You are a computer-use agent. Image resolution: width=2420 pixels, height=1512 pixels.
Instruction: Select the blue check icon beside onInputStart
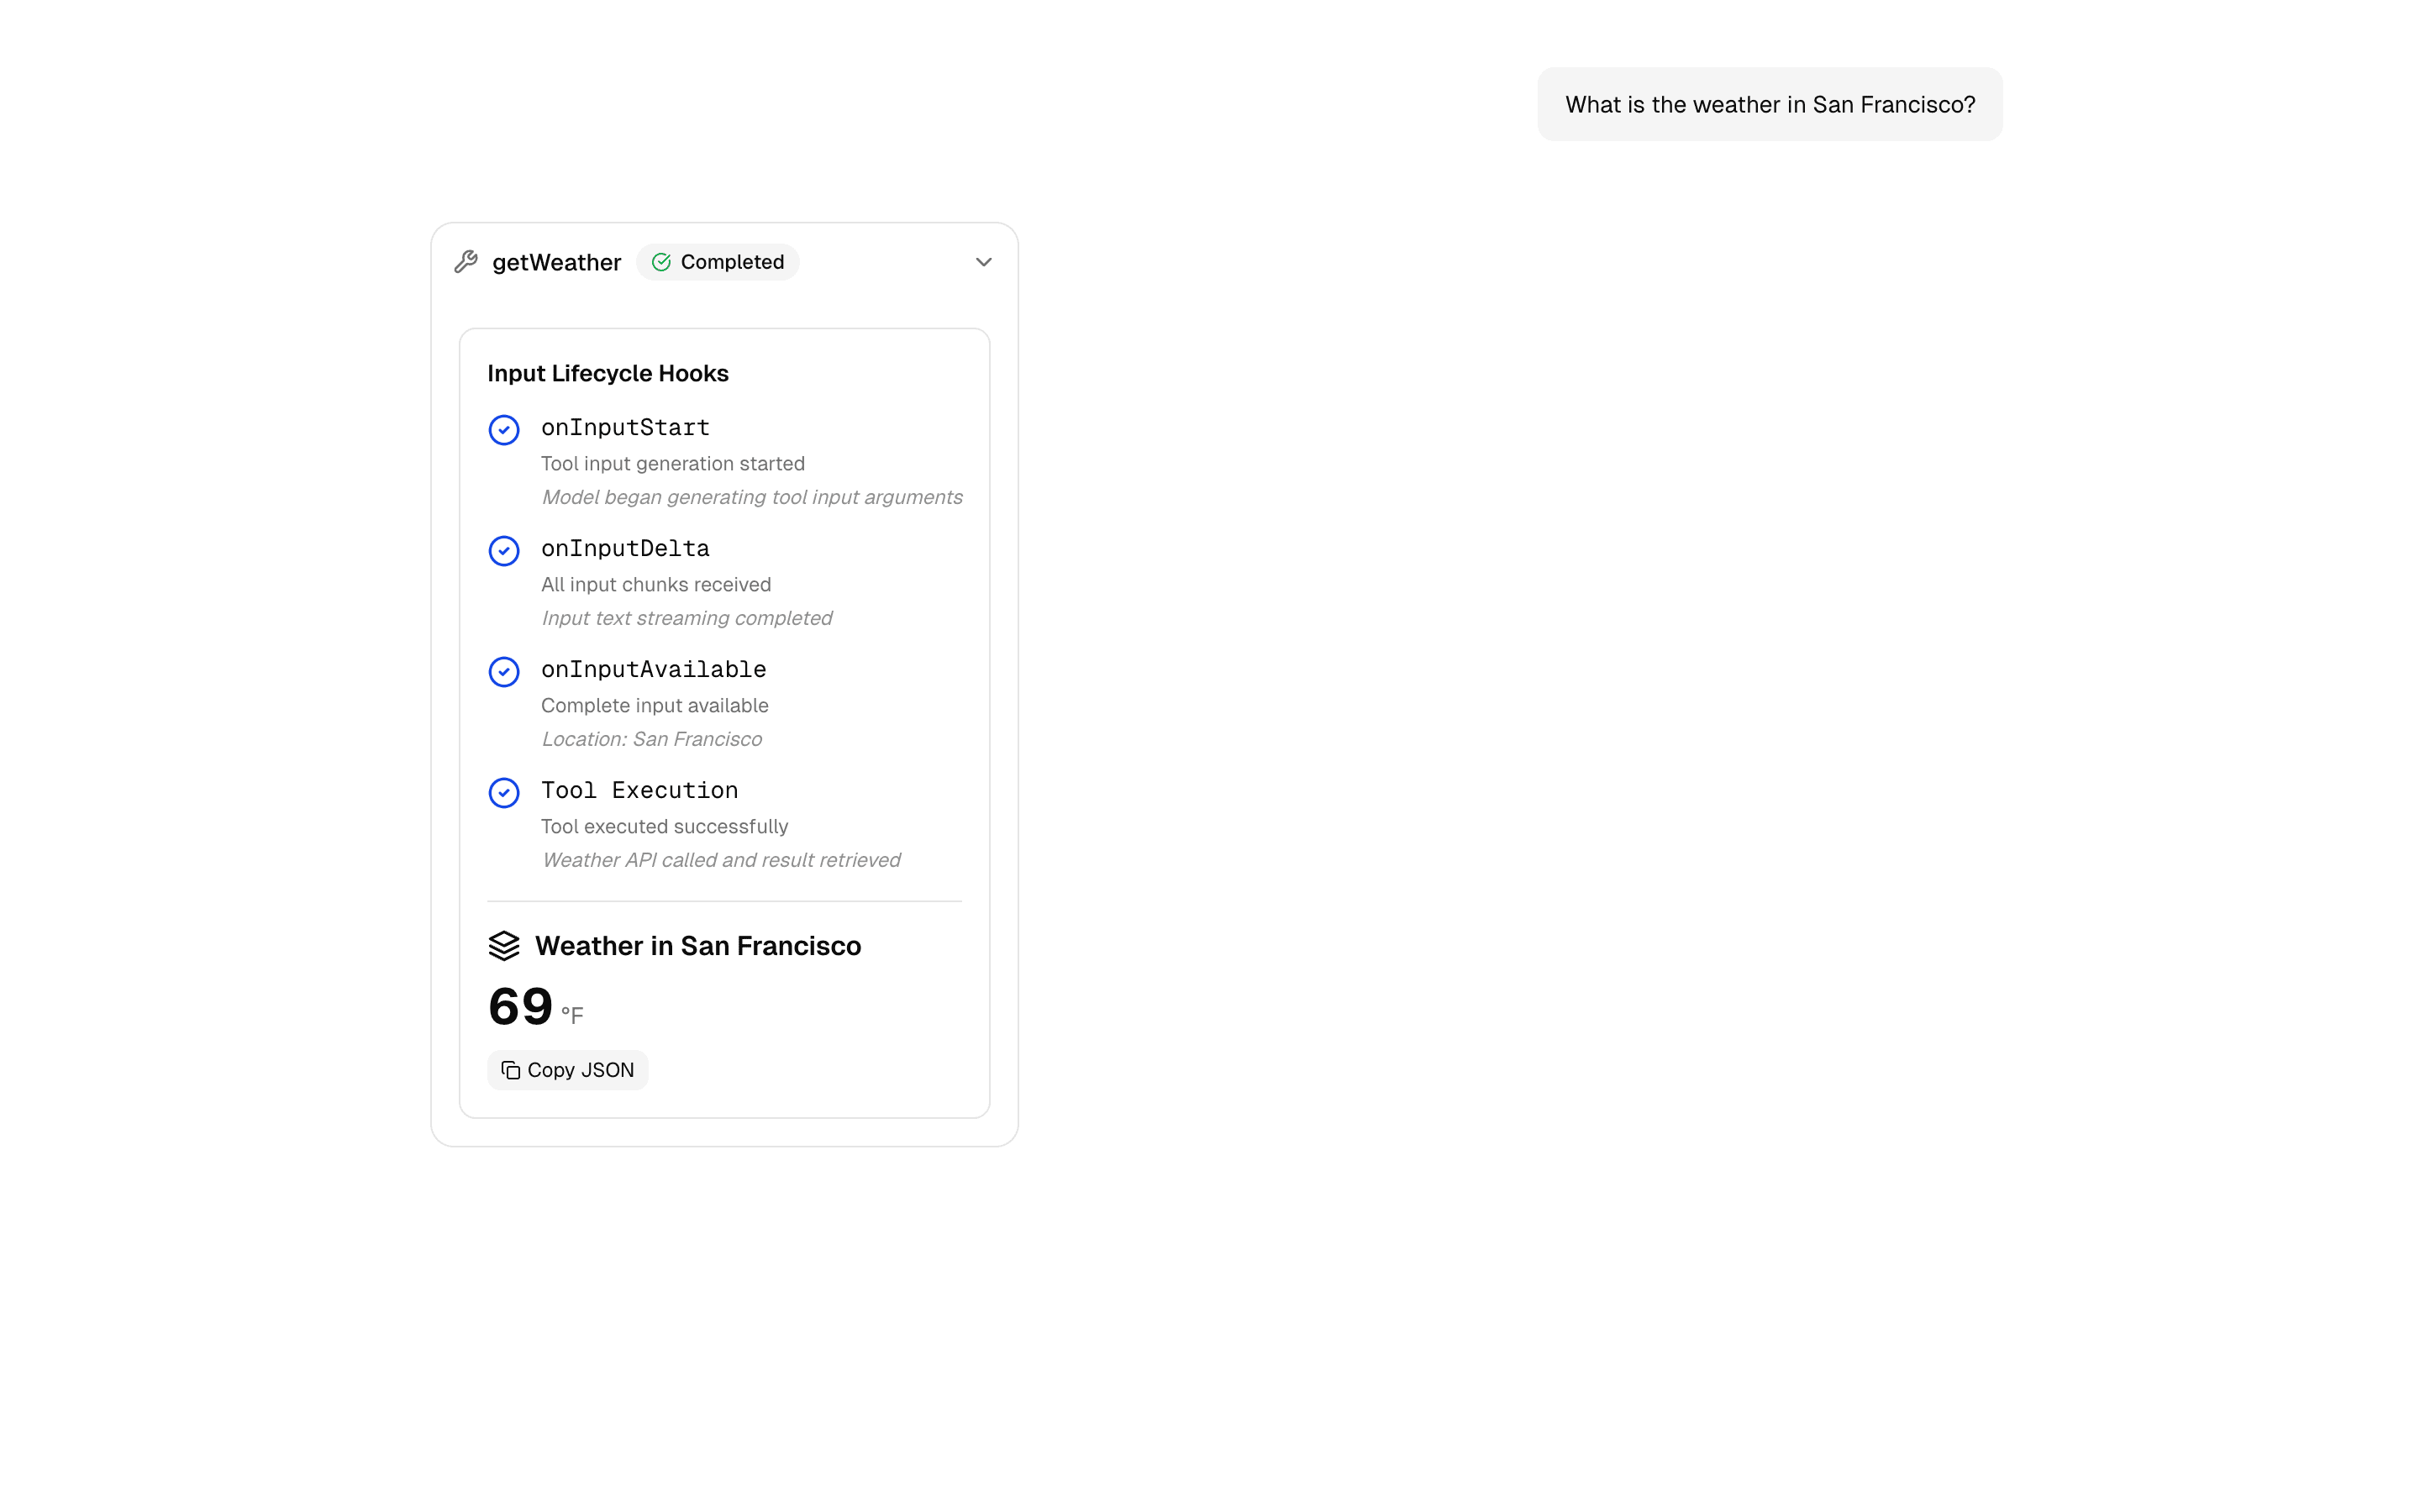click(504, 430)
